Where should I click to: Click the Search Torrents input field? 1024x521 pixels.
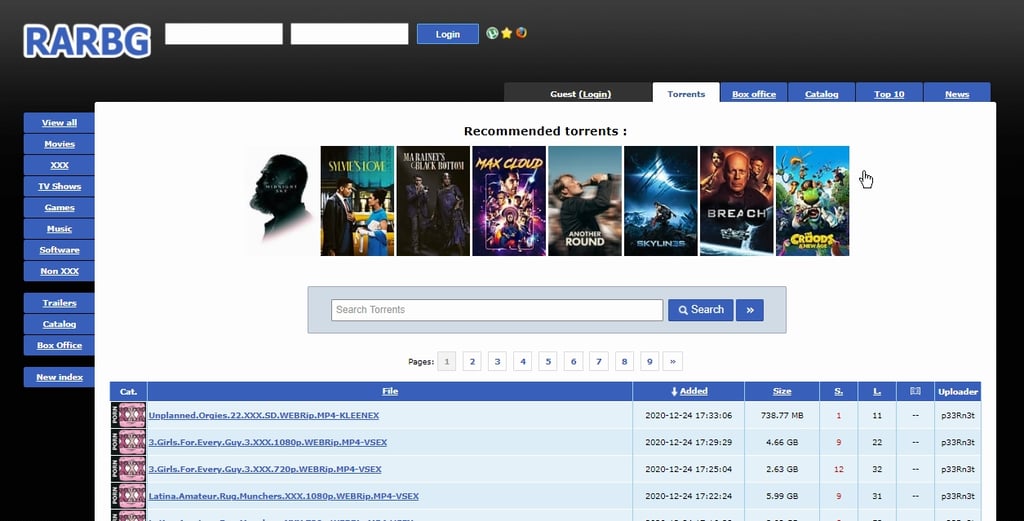[x=497, y=310]
